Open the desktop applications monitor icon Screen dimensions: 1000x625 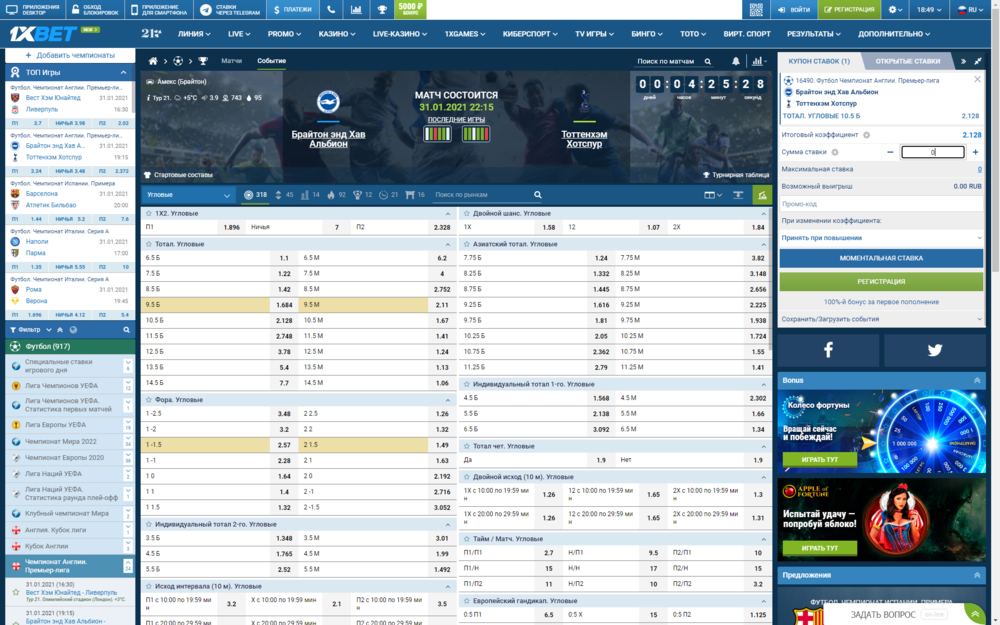(11, 10)
